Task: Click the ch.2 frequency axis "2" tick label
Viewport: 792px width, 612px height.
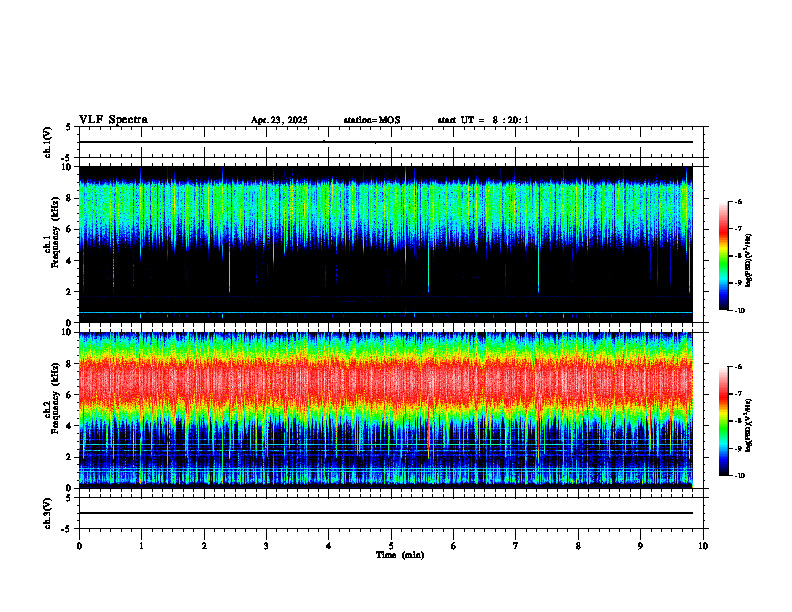Action: [70, 457]
